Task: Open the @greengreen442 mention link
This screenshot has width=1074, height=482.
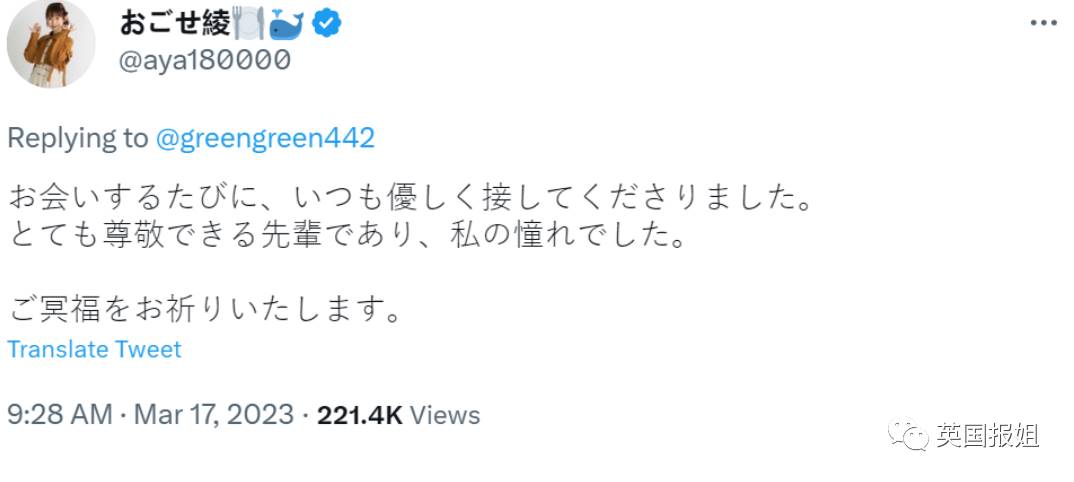Action: (x=265, y=138)
